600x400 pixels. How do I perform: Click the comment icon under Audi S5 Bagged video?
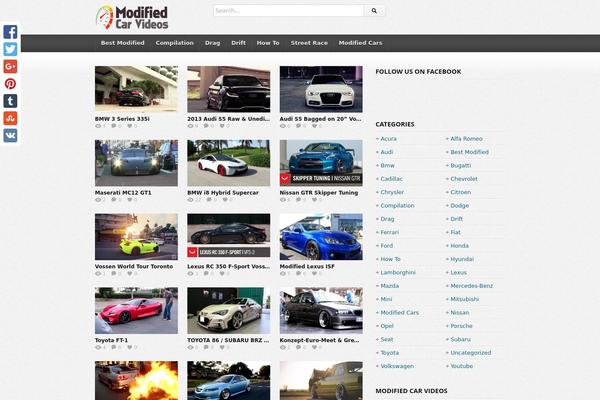coord(298,126)
